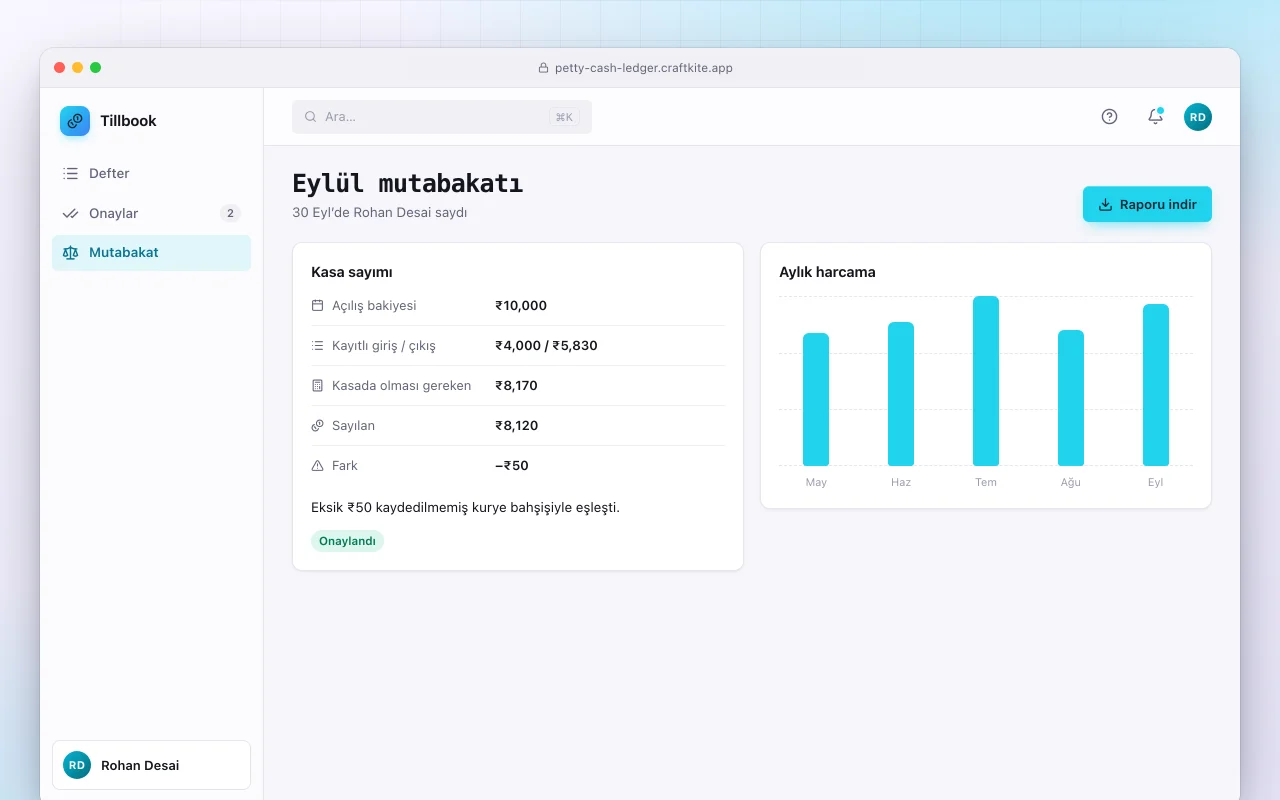This screenshot has width=1280, height=800.
Task: Click the calculator icon beside Kasada olması gereken
Action: [318, 385]
